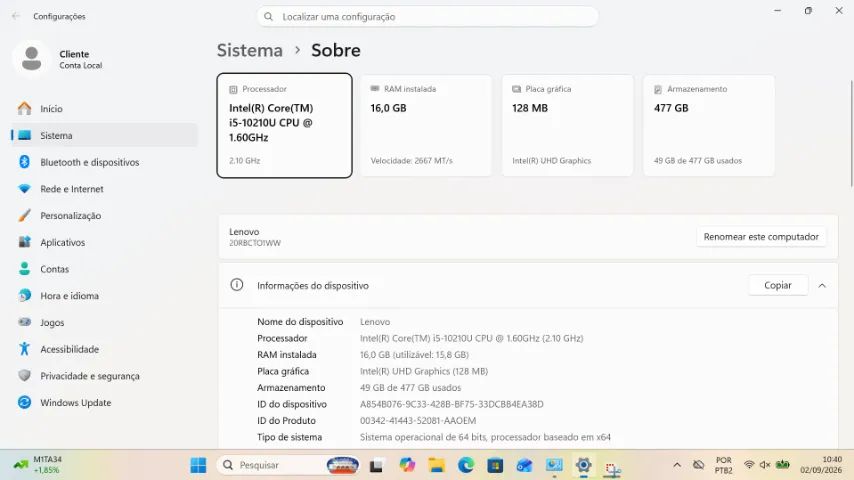Click the Sistema breadcrumb link
The width and height of the screenshot is (854, 480).
pyautogui.click(x=249, y=50)
